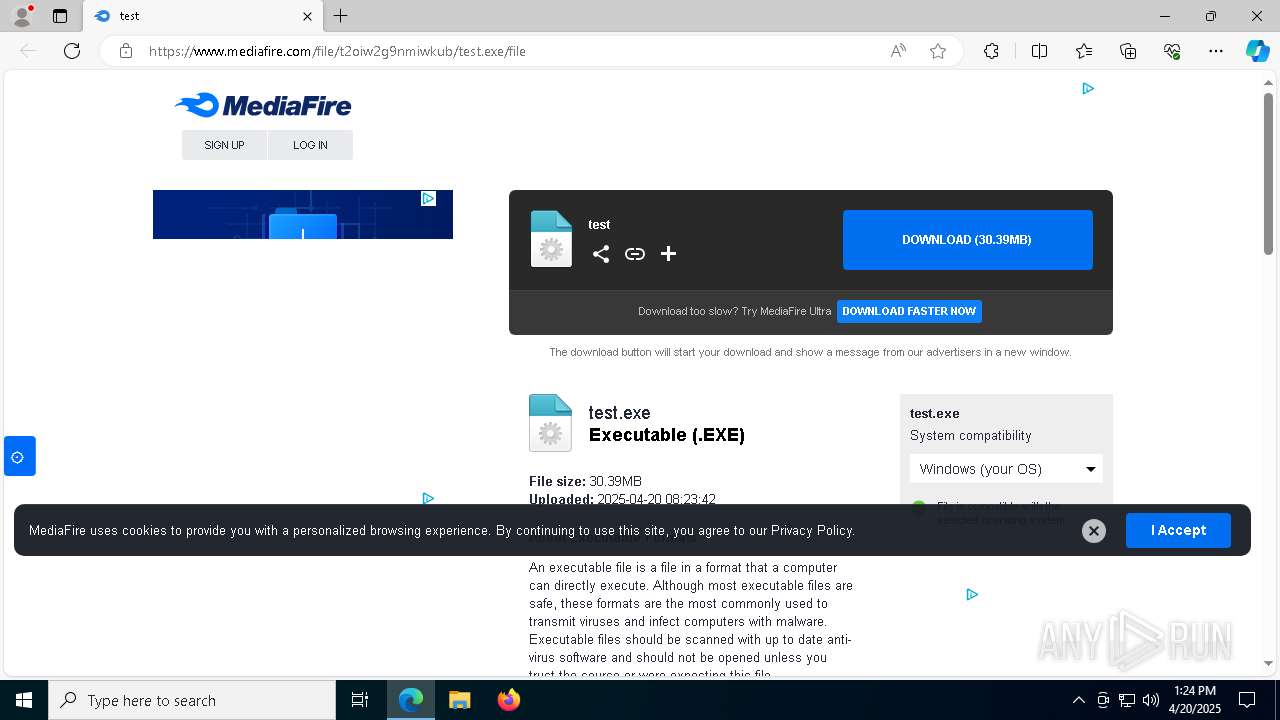Add page to favorites star

(x=938, y=51)
